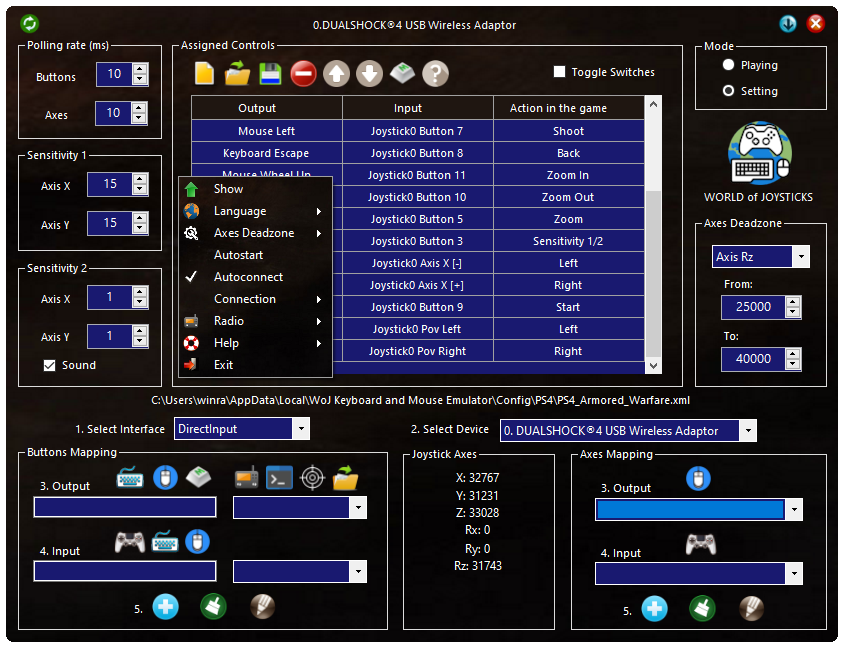845x649 pixels.
Task: Toggle Autostart in the context menu
Action: pos(255,255)
